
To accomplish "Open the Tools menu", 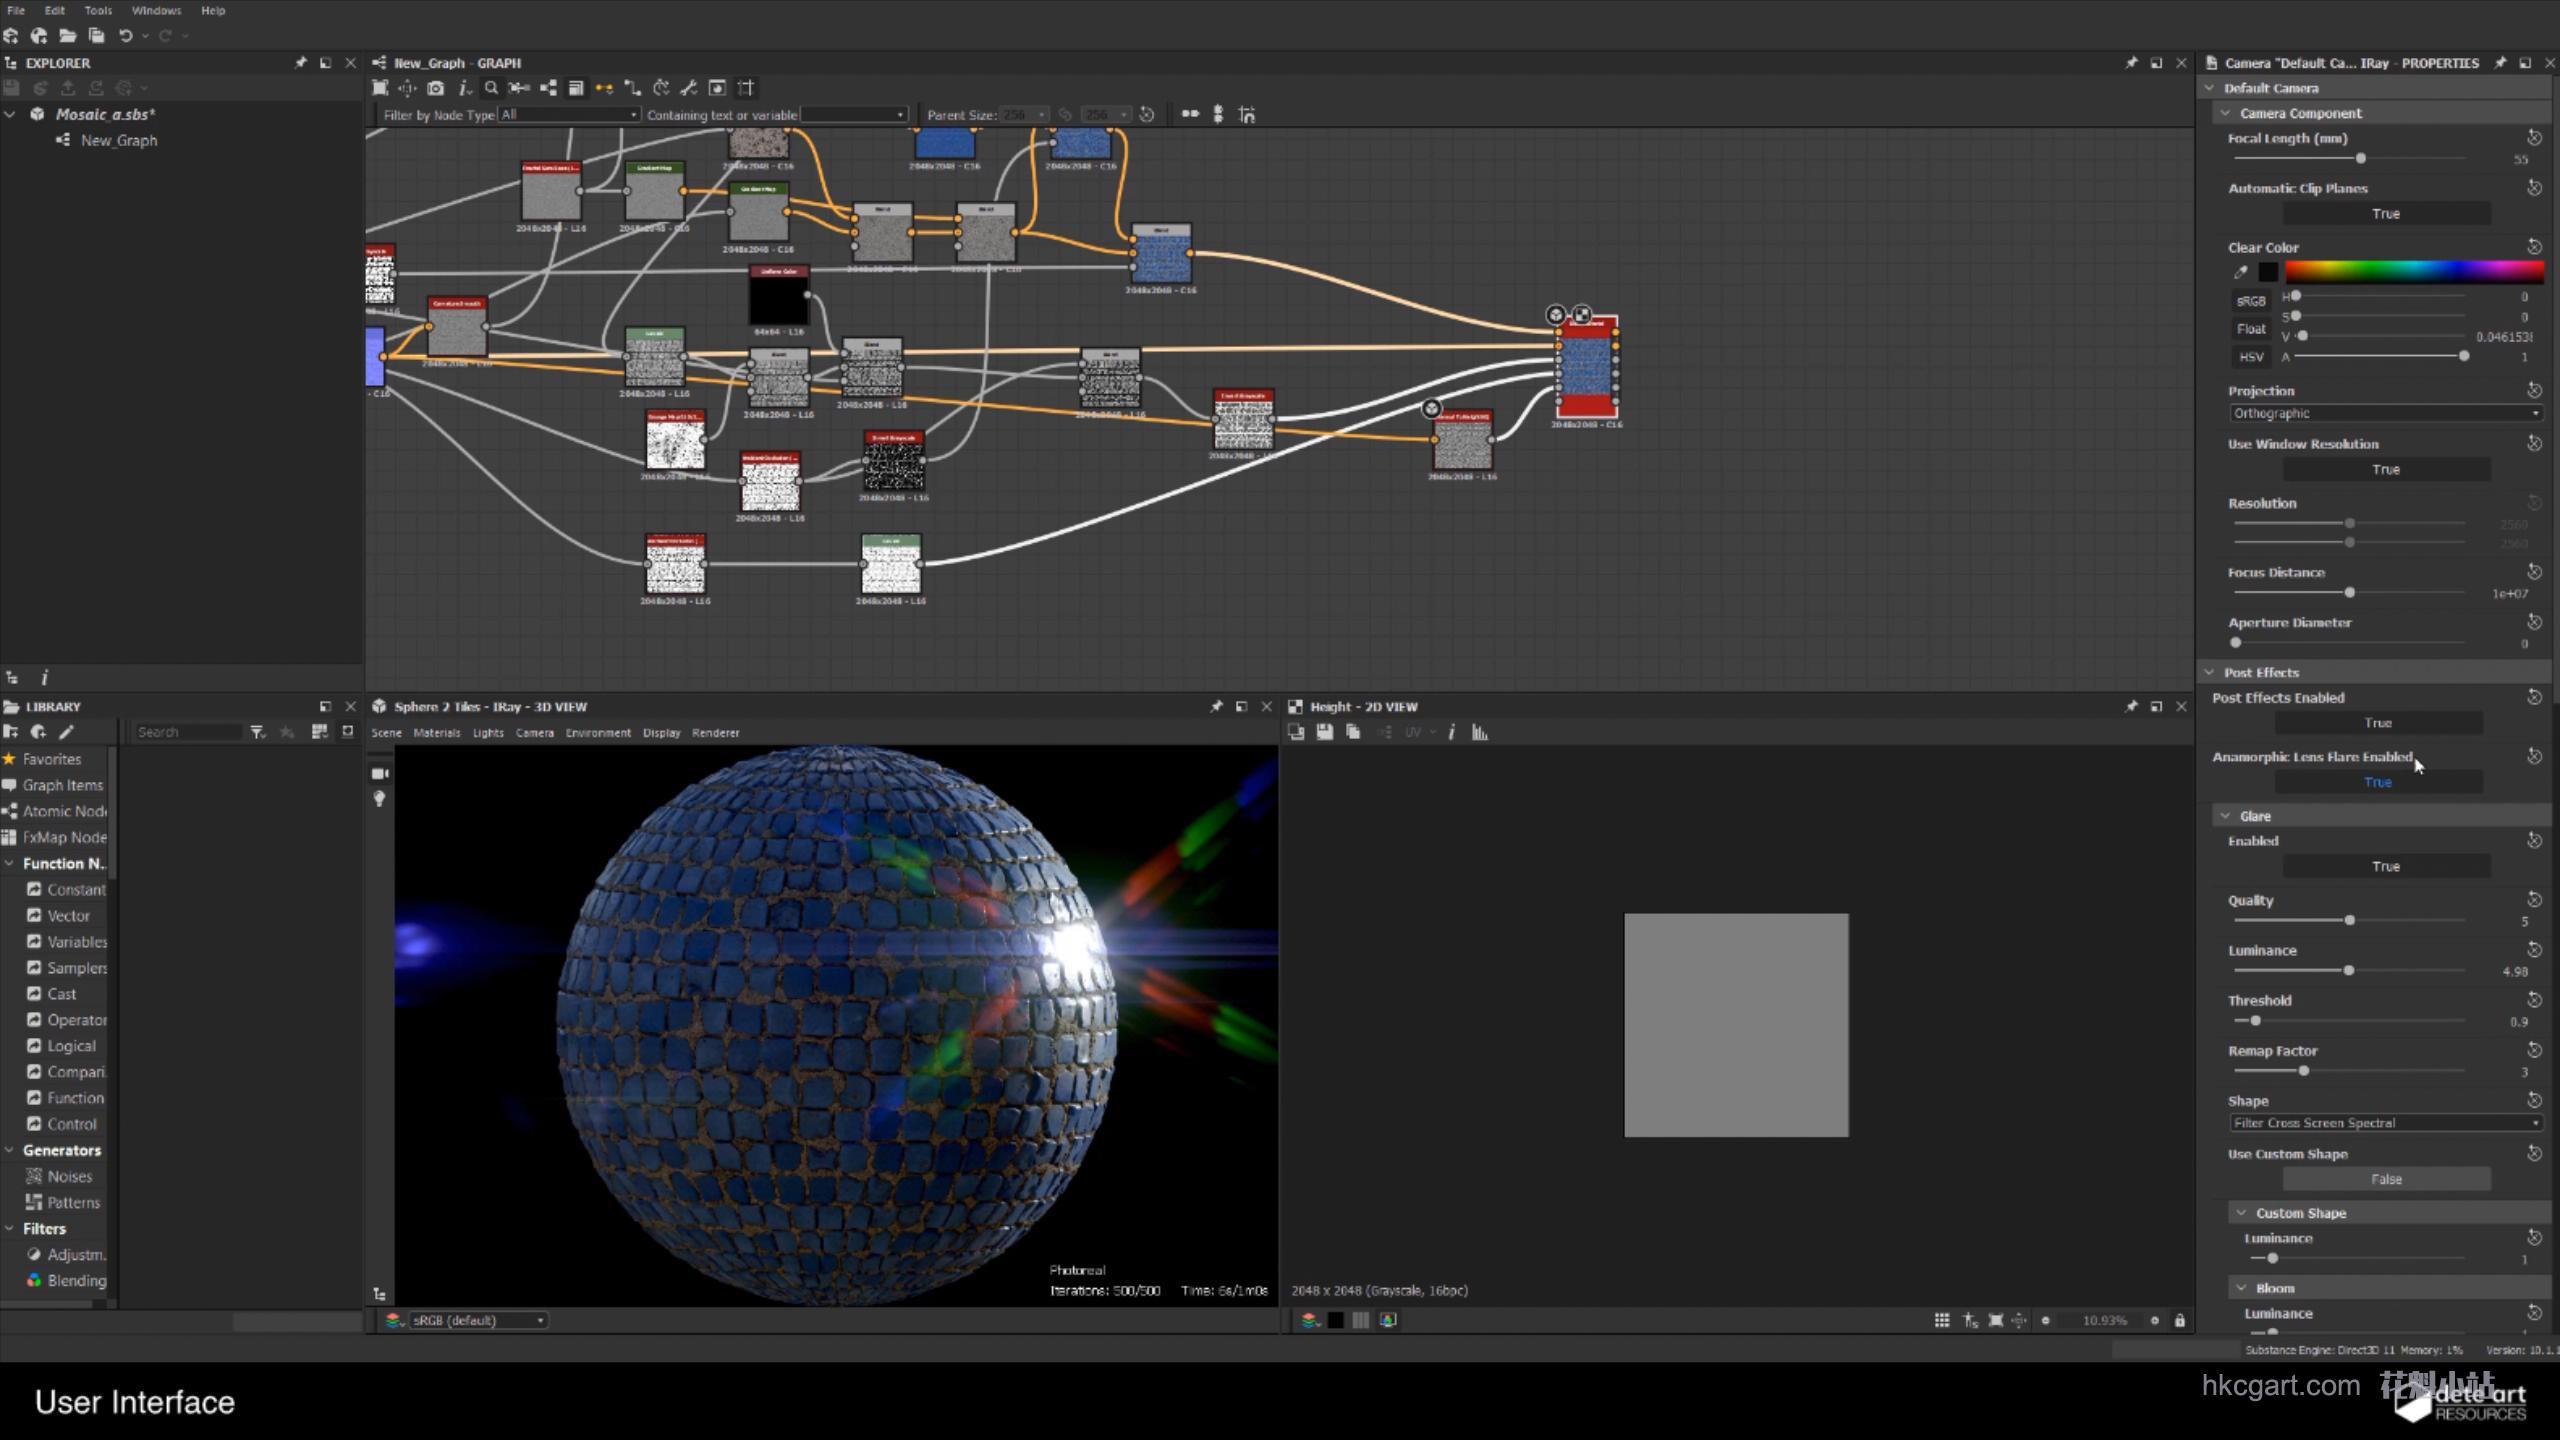I will (98, 11).
